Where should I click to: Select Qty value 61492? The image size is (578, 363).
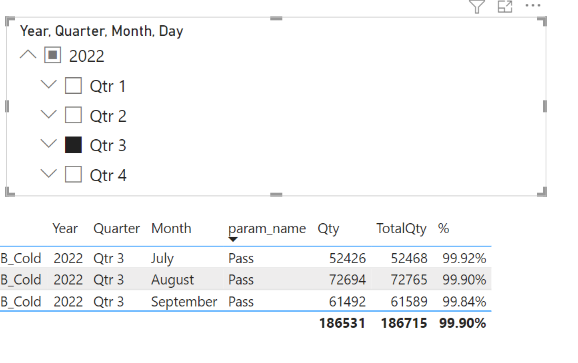[x=347, y=302]
